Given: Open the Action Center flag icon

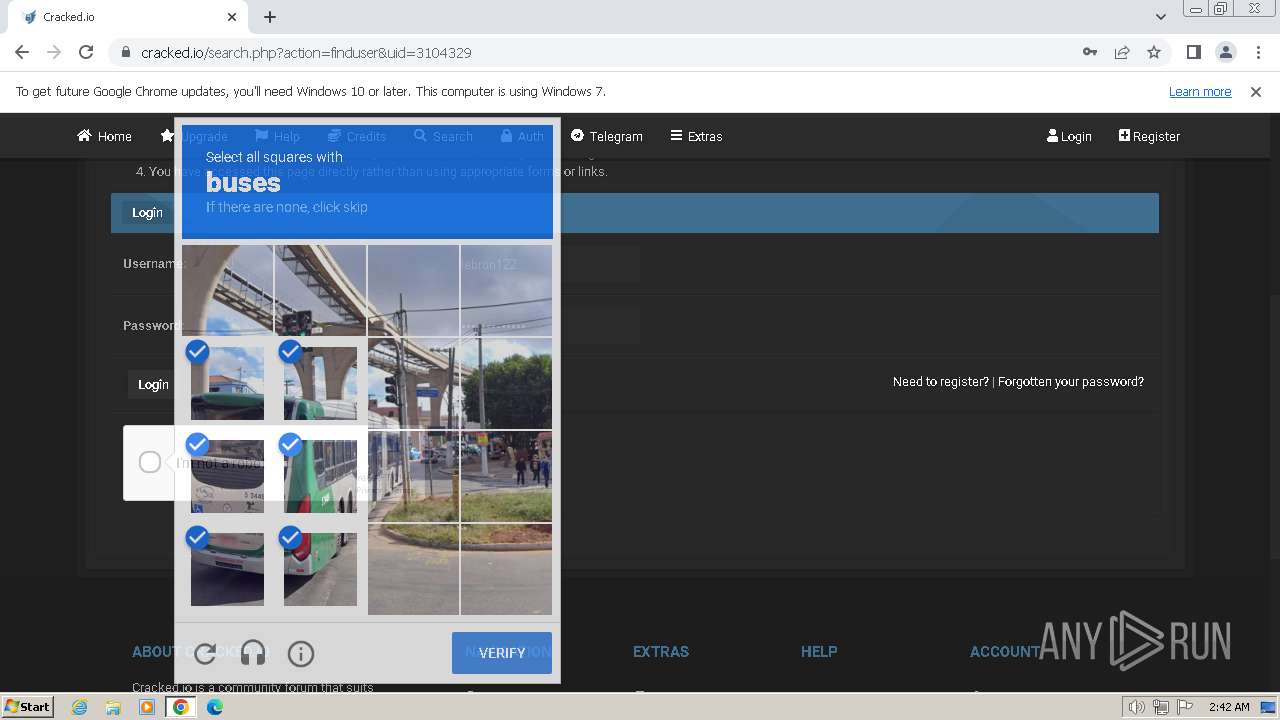Looking at the screenshot, I should 1186,707.
